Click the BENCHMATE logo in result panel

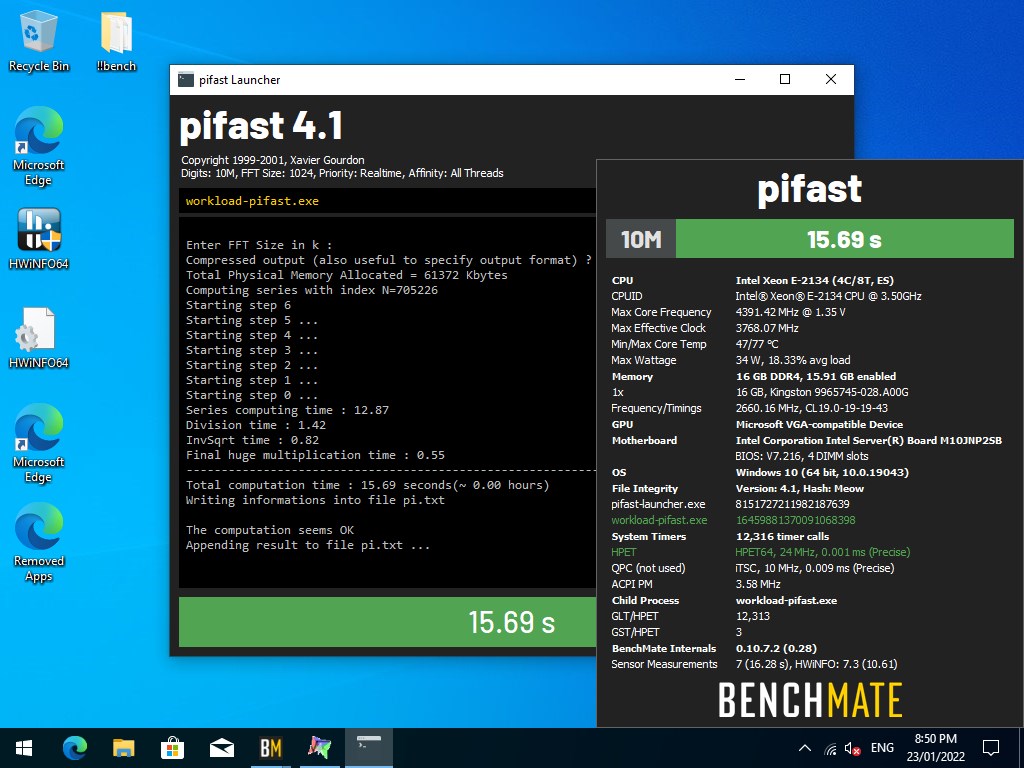810,699
